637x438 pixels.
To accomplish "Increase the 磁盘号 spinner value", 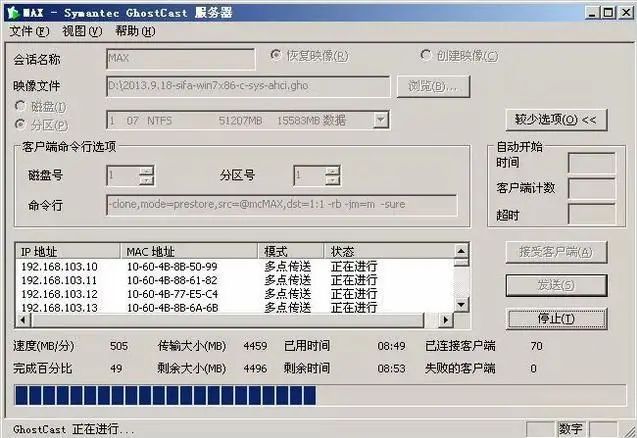I will (x=147, y=171).
